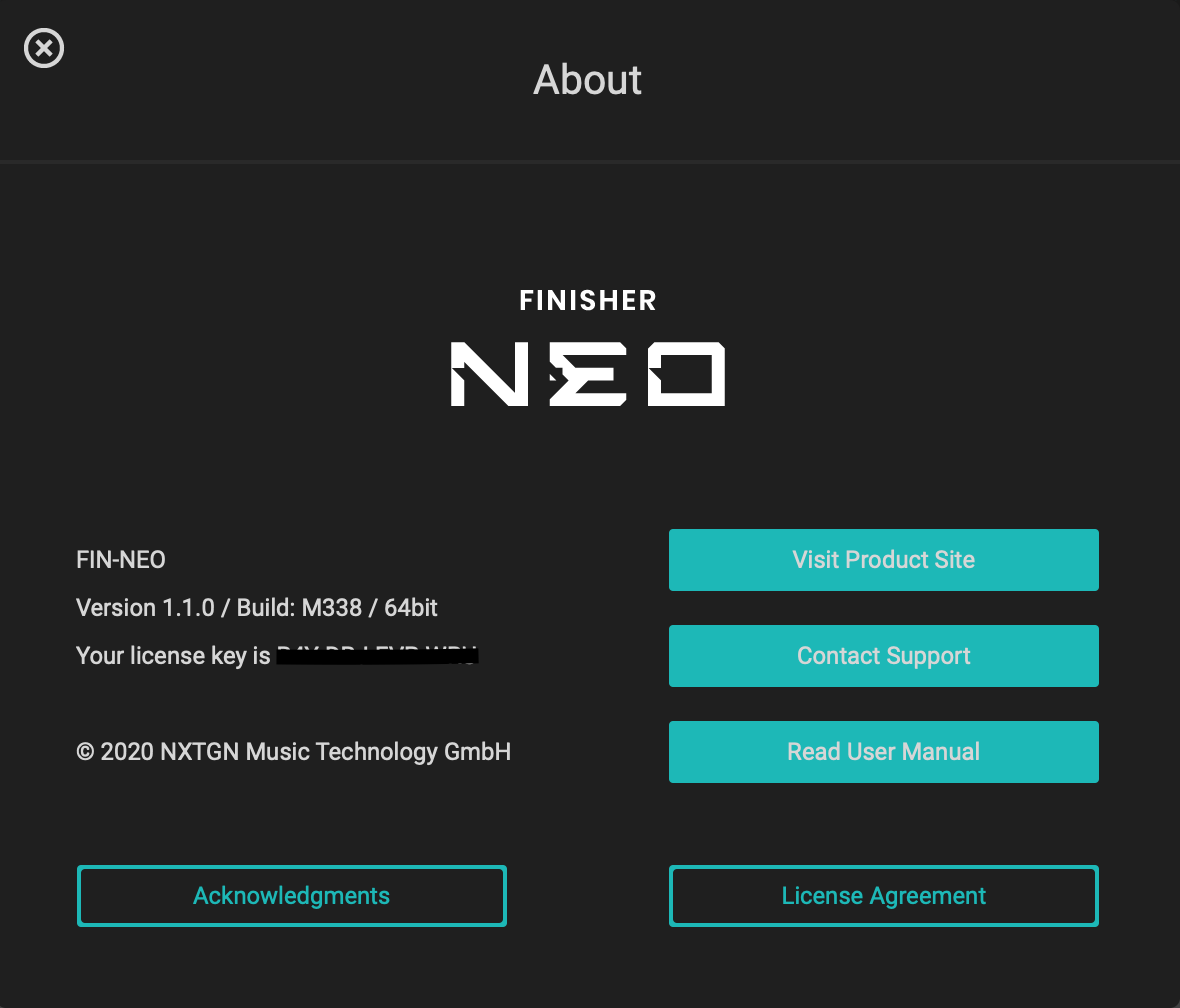View the License Agreement

[883, 896]
